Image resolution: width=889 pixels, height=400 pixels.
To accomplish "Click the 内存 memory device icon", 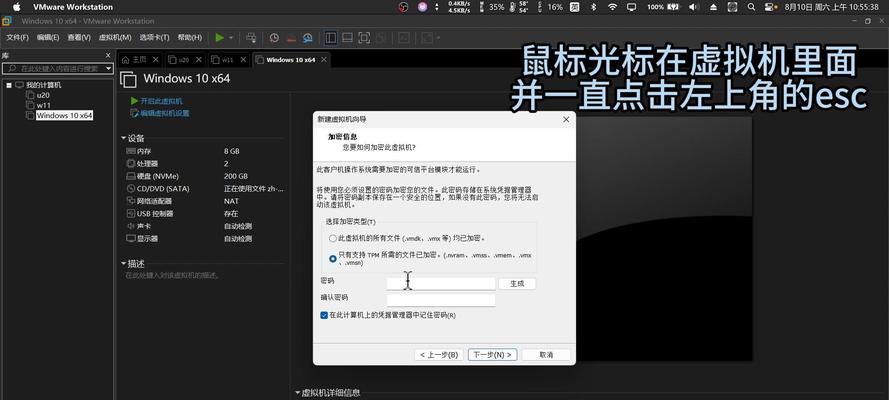I will coord(131,151).
